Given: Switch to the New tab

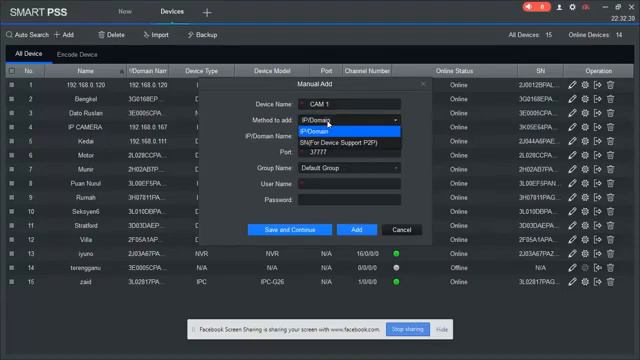Looking at the screenshot, I should [x=125, y=12].
